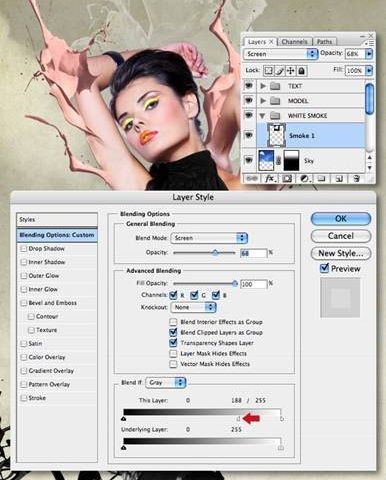Click the lock transparent pixels icon

pyautogui.click(x=268, y=71)
